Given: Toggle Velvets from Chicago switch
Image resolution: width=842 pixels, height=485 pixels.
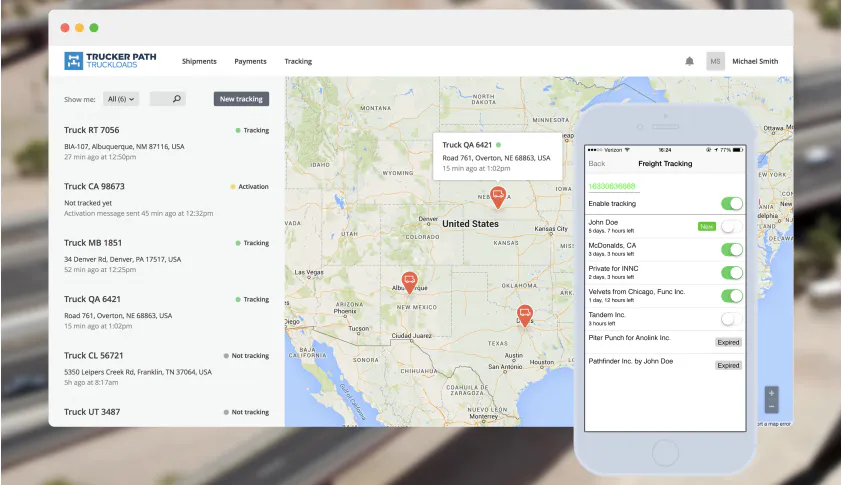Looking at the screenshot, I should click(731, 296).
